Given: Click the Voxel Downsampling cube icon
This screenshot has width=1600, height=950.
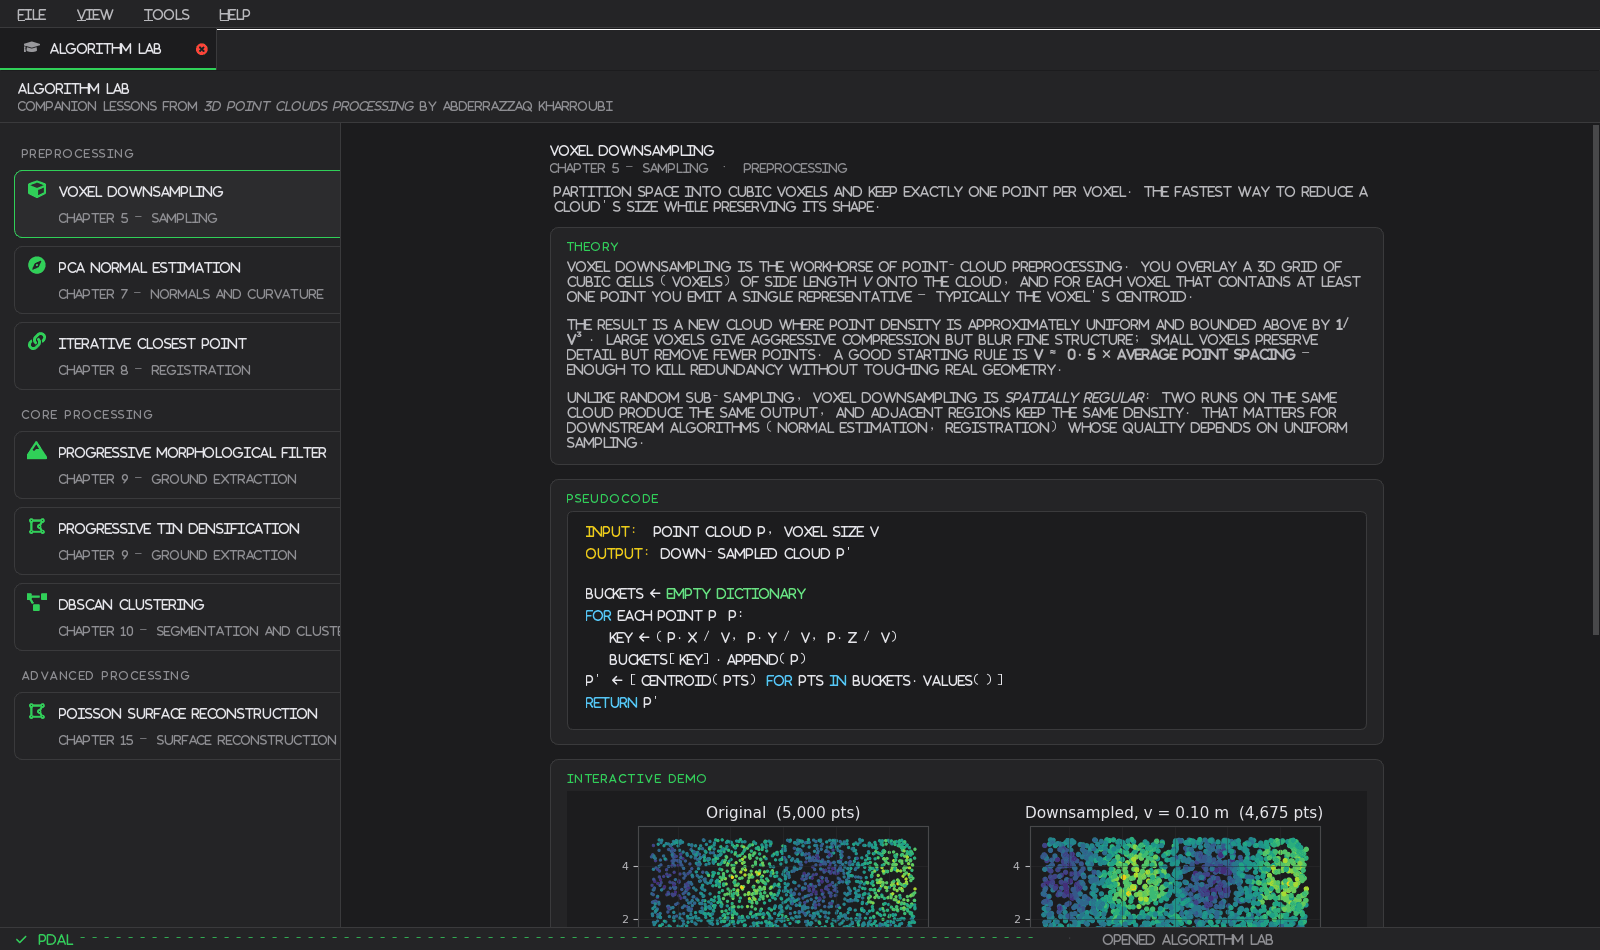Looking at the screenshot, I should point(37,189).
